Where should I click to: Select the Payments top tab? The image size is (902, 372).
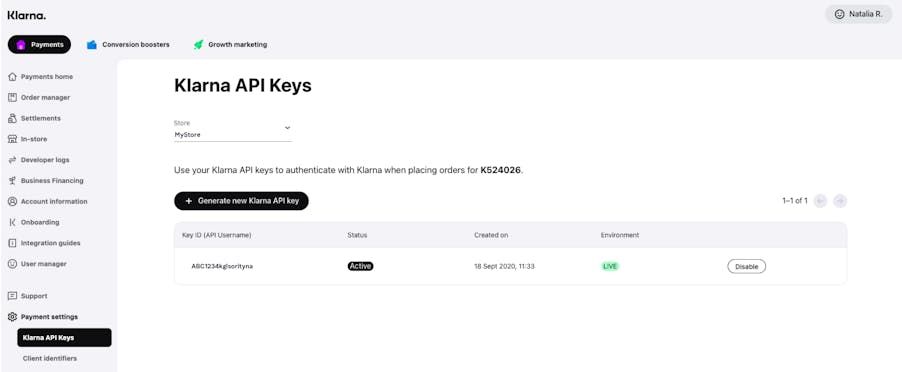(40, 44)
